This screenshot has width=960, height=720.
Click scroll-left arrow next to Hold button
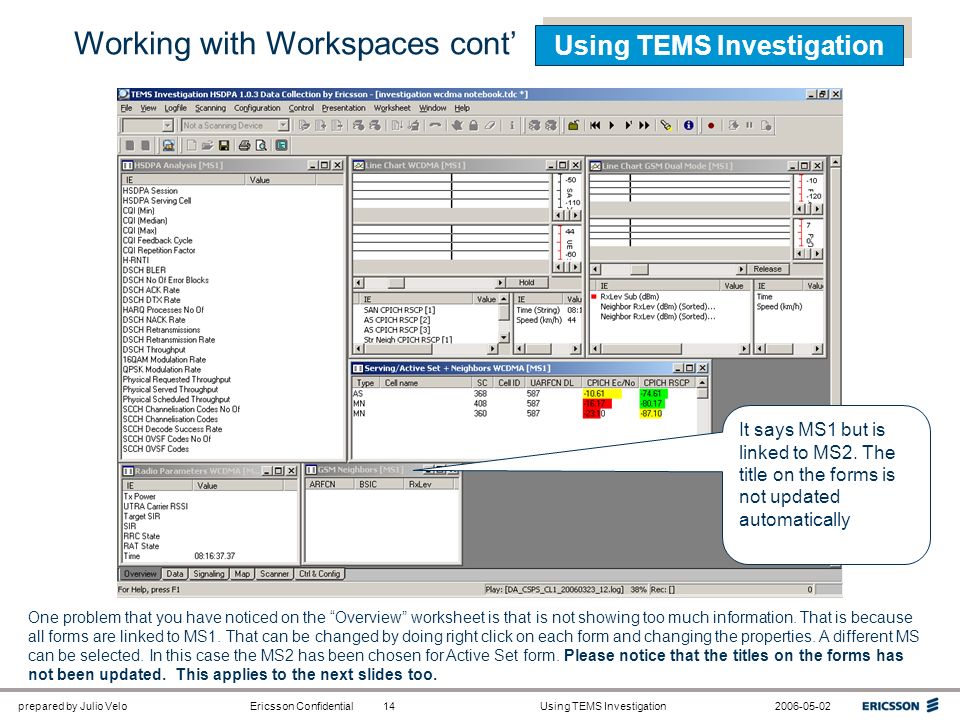pyautogui.click(x=359, y=283)
